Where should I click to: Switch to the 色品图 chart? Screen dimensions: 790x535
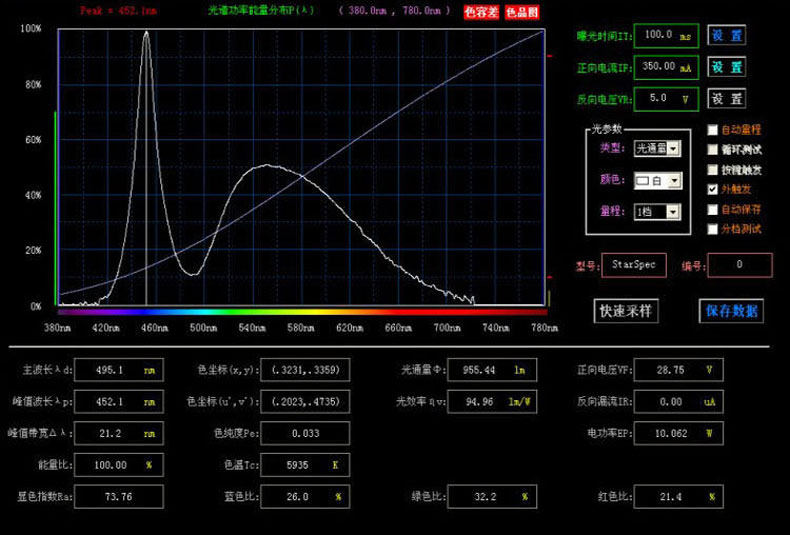[x=521, y=13]
